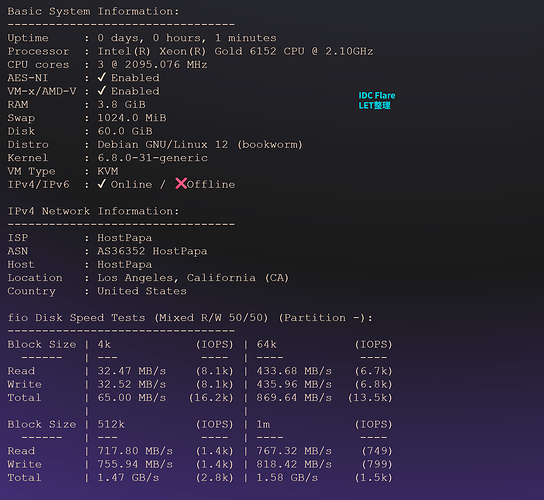The width and height of the screenshot is (544, 500).
Task: Click the 64k read speed '433.68 MB/s'
Action: tap(294, 371)
